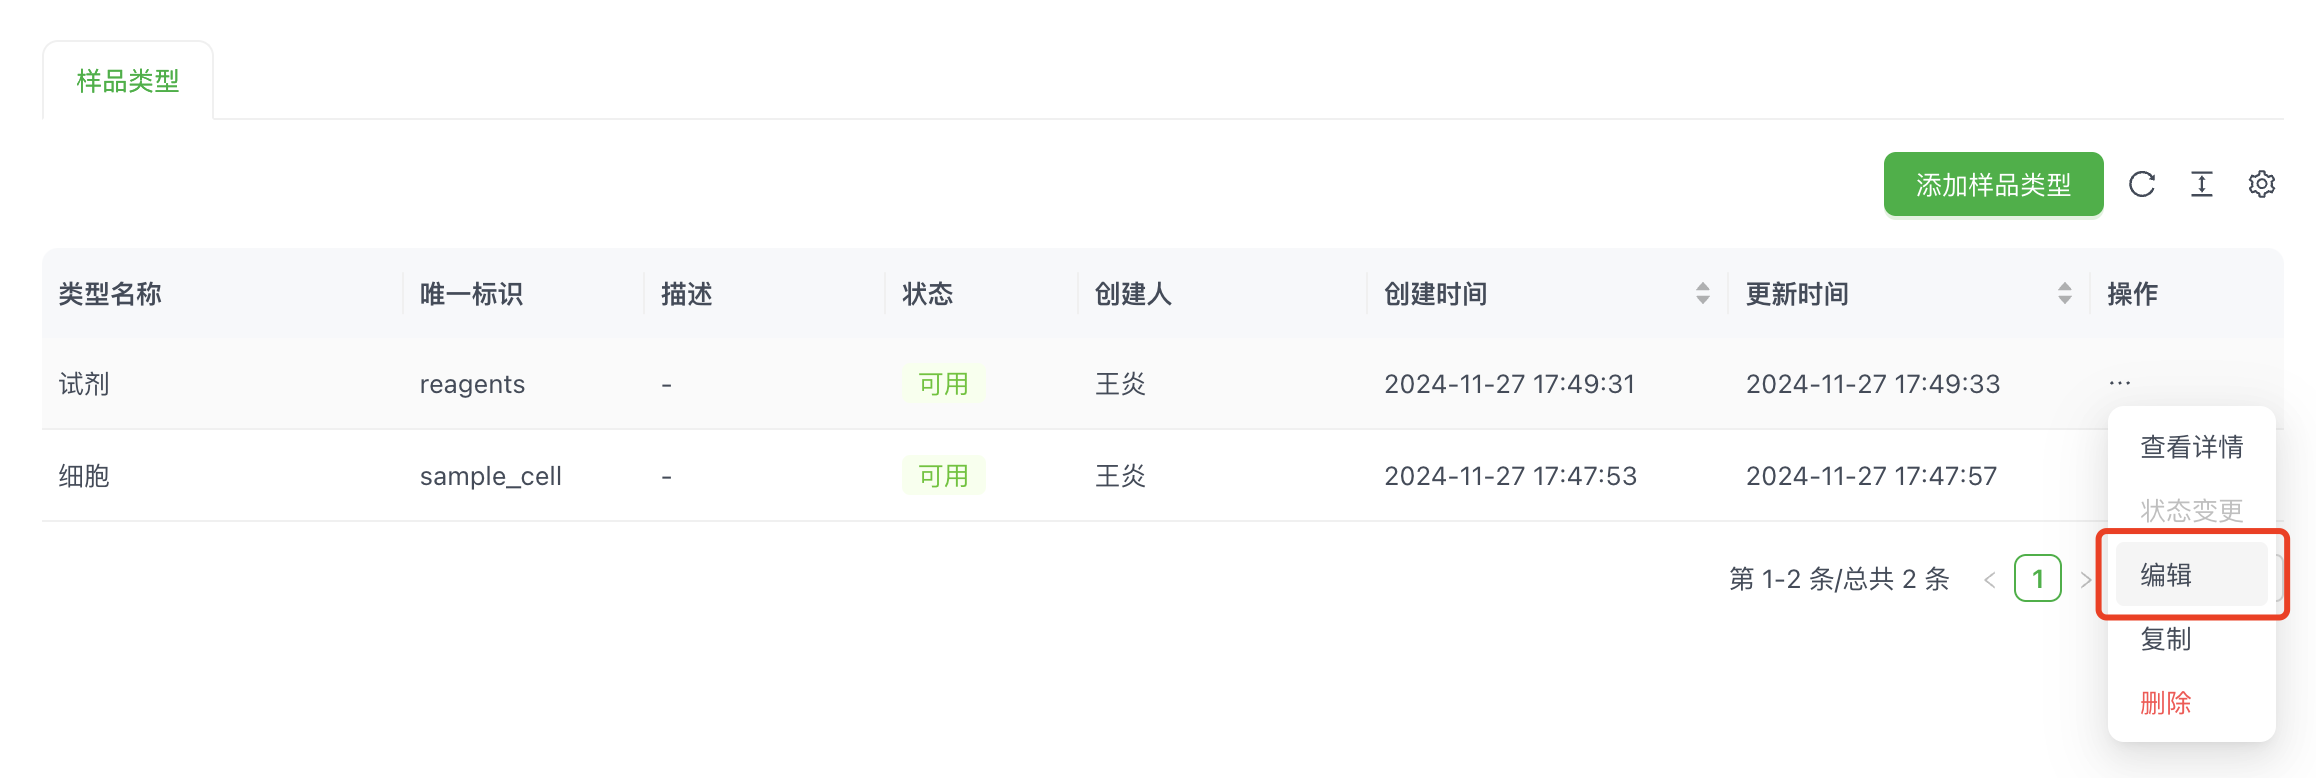This screenshot has height=778, width=2316.
Task: Open the table density/row height icon
Action: [x=2201, y=184]
